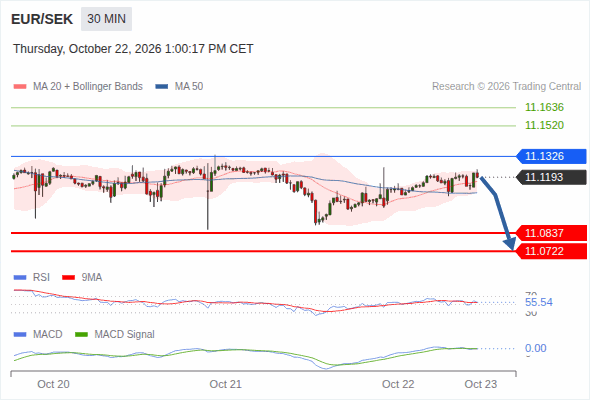
Task: Toggle the MACD Signal legend entry
Action: coord(115,335)
